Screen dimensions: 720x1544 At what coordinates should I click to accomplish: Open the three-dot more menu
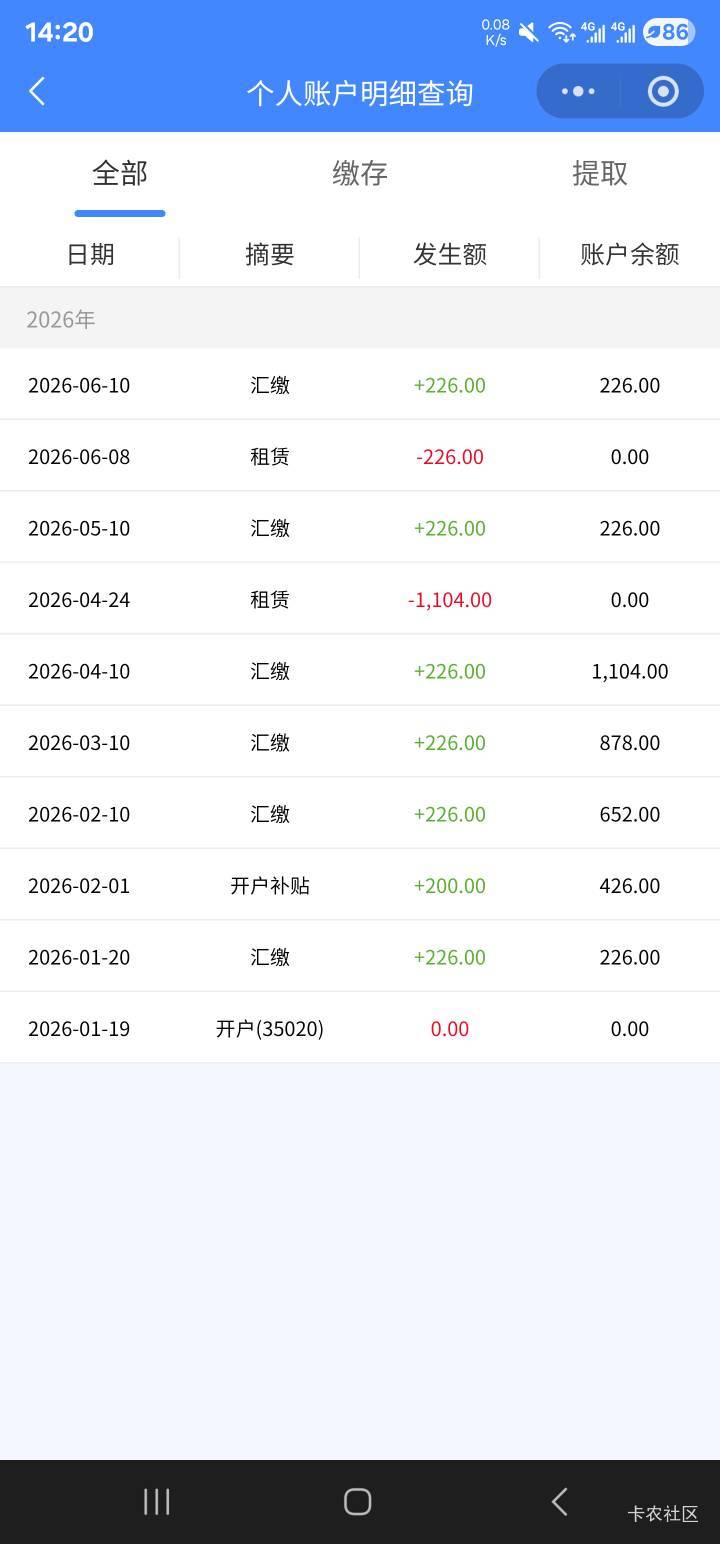(x=578, y=92)
